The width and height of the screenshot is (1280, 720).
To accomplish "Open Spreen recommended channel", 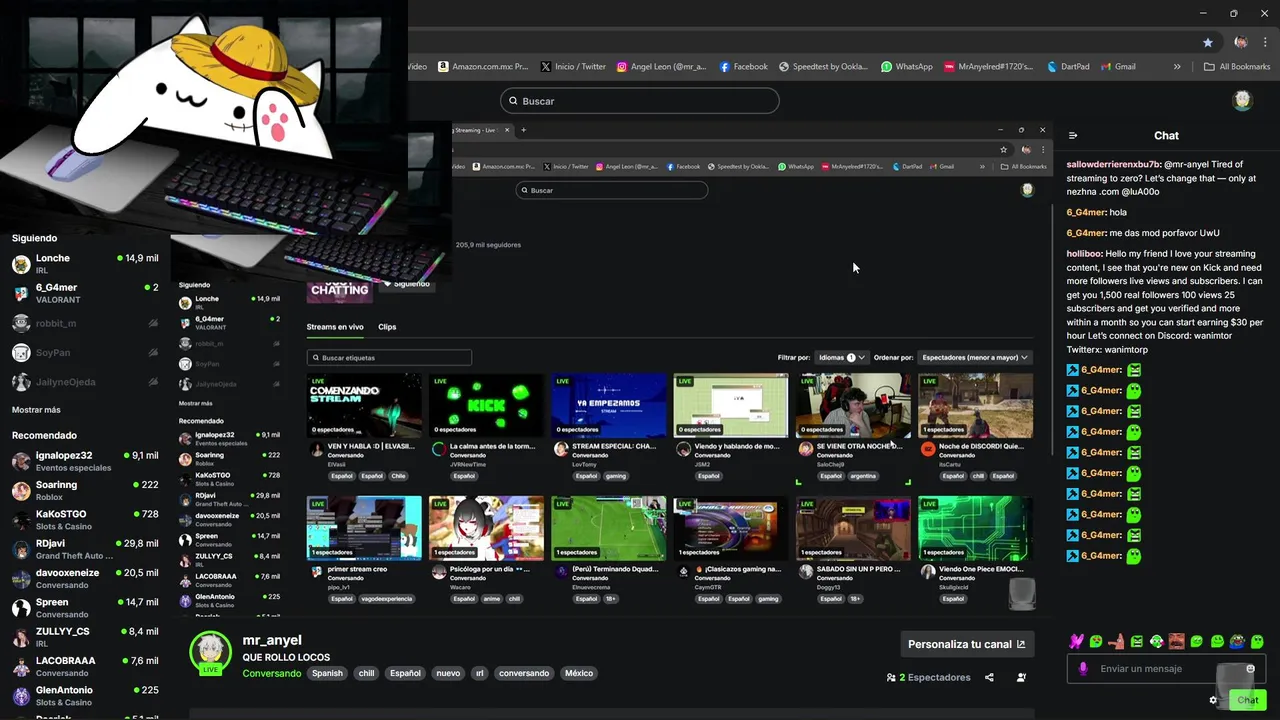I will [85, 608].
